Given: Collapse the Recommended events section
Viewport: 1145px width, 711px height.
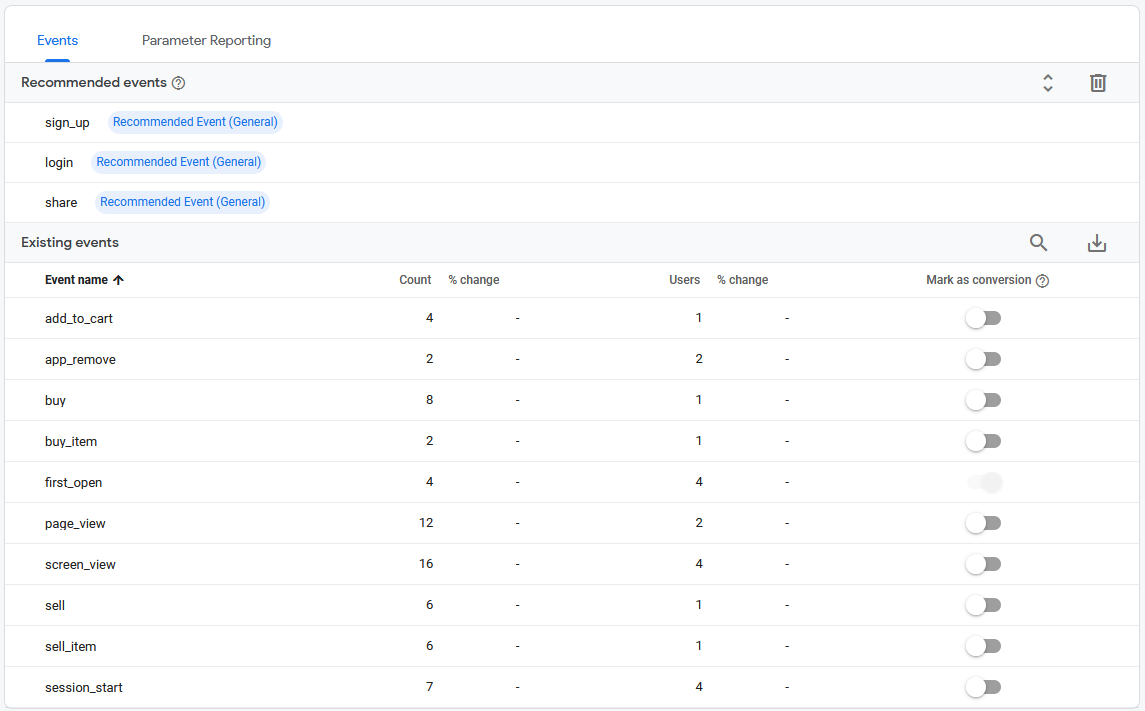Looking at the screenshot, I should click(1047, 83).
